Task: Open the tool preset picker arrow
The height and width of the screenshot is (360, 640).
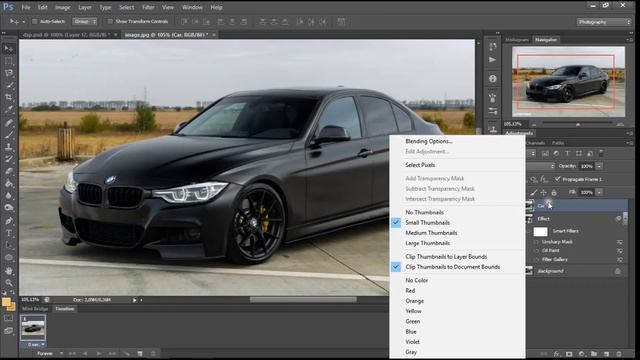Action: [x=23, y=21]
